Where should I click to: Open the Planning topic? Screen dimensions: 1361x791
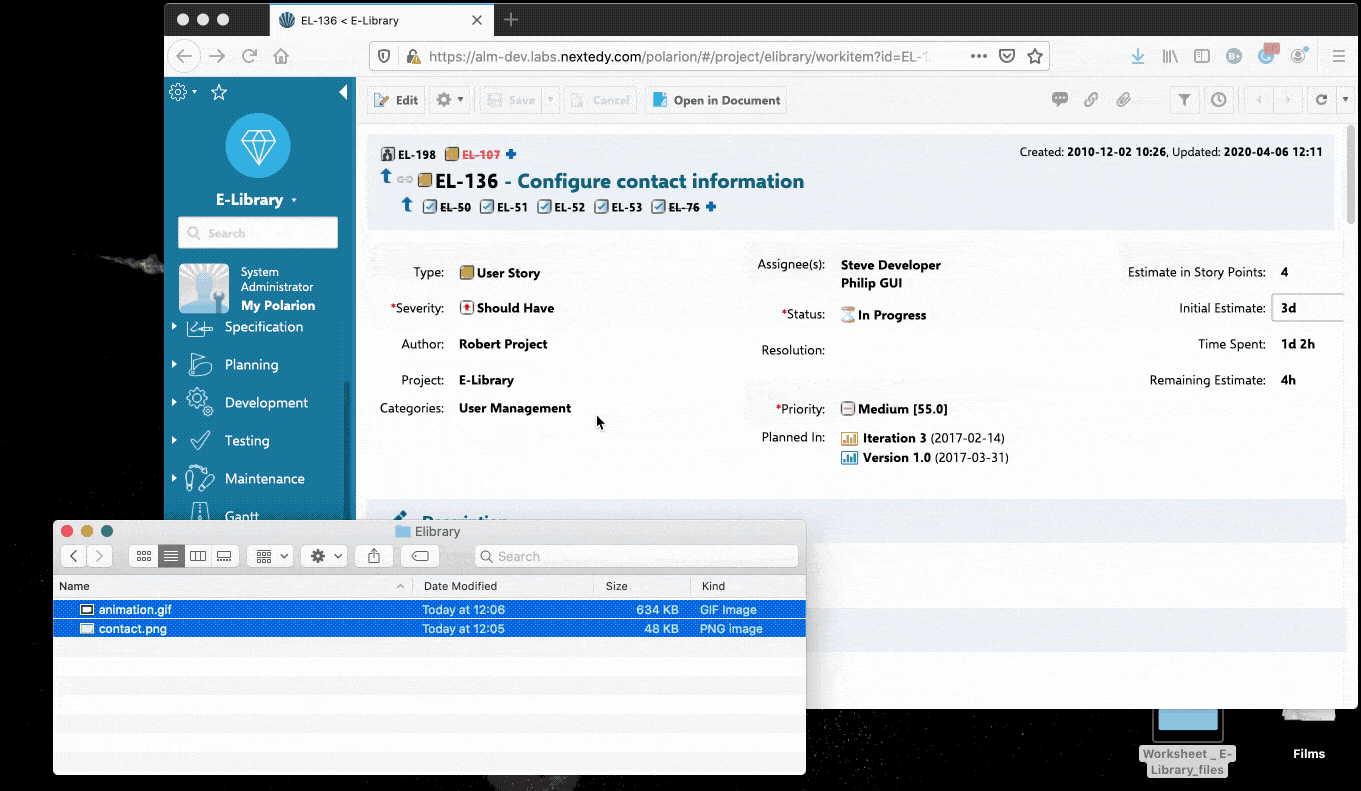[x=251, y=365]
